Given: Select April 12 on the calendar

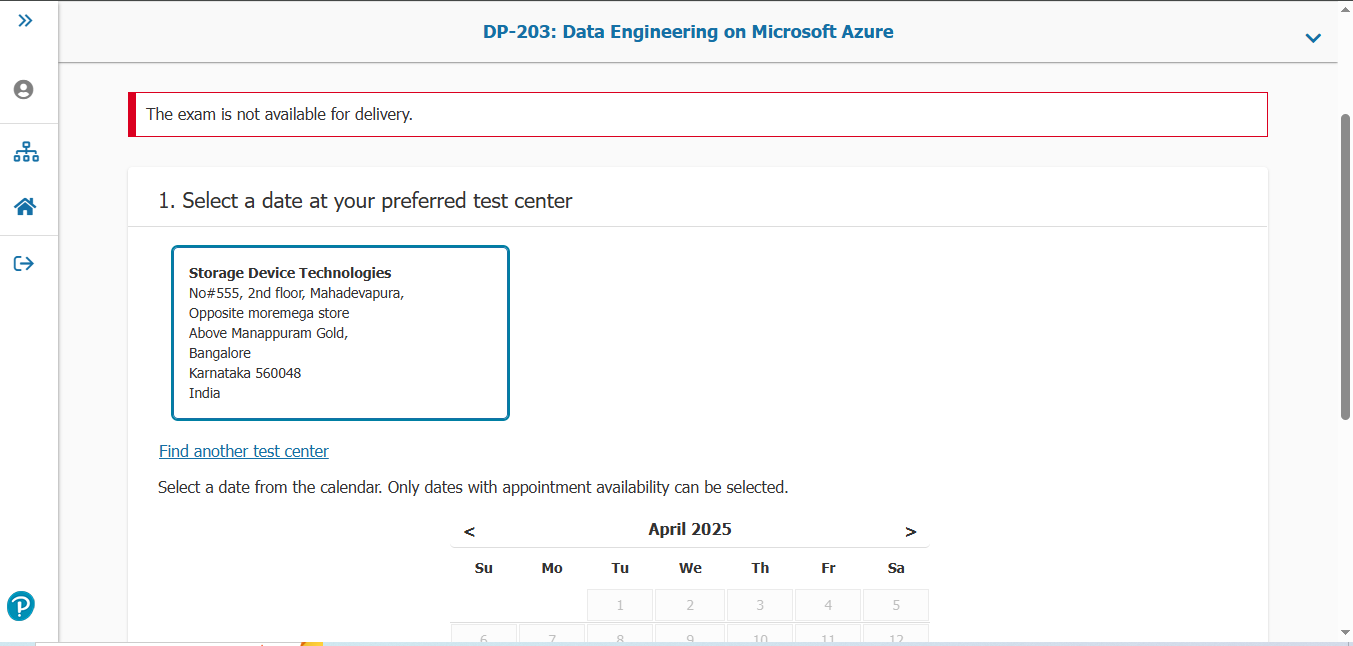Looking at the screenshot, I should [x=895, y=638].
